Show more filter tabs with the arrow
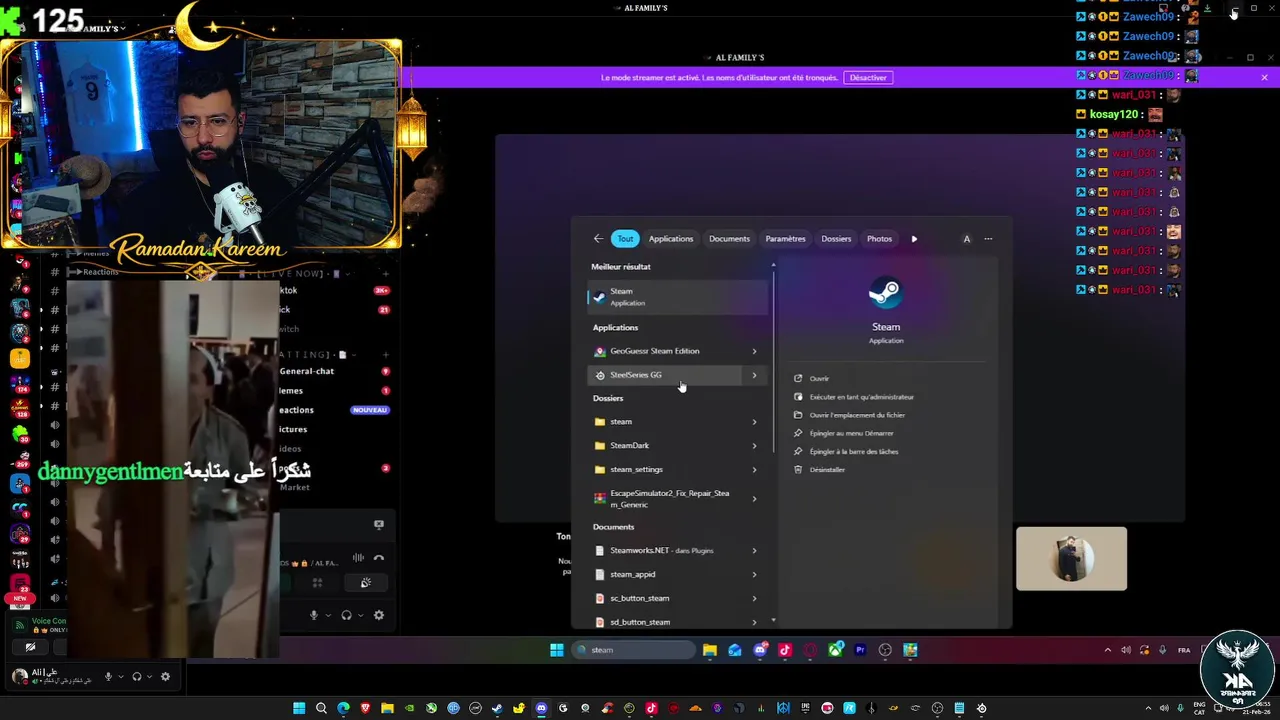This screenshot has width=1280, height=720. point(914,239)
